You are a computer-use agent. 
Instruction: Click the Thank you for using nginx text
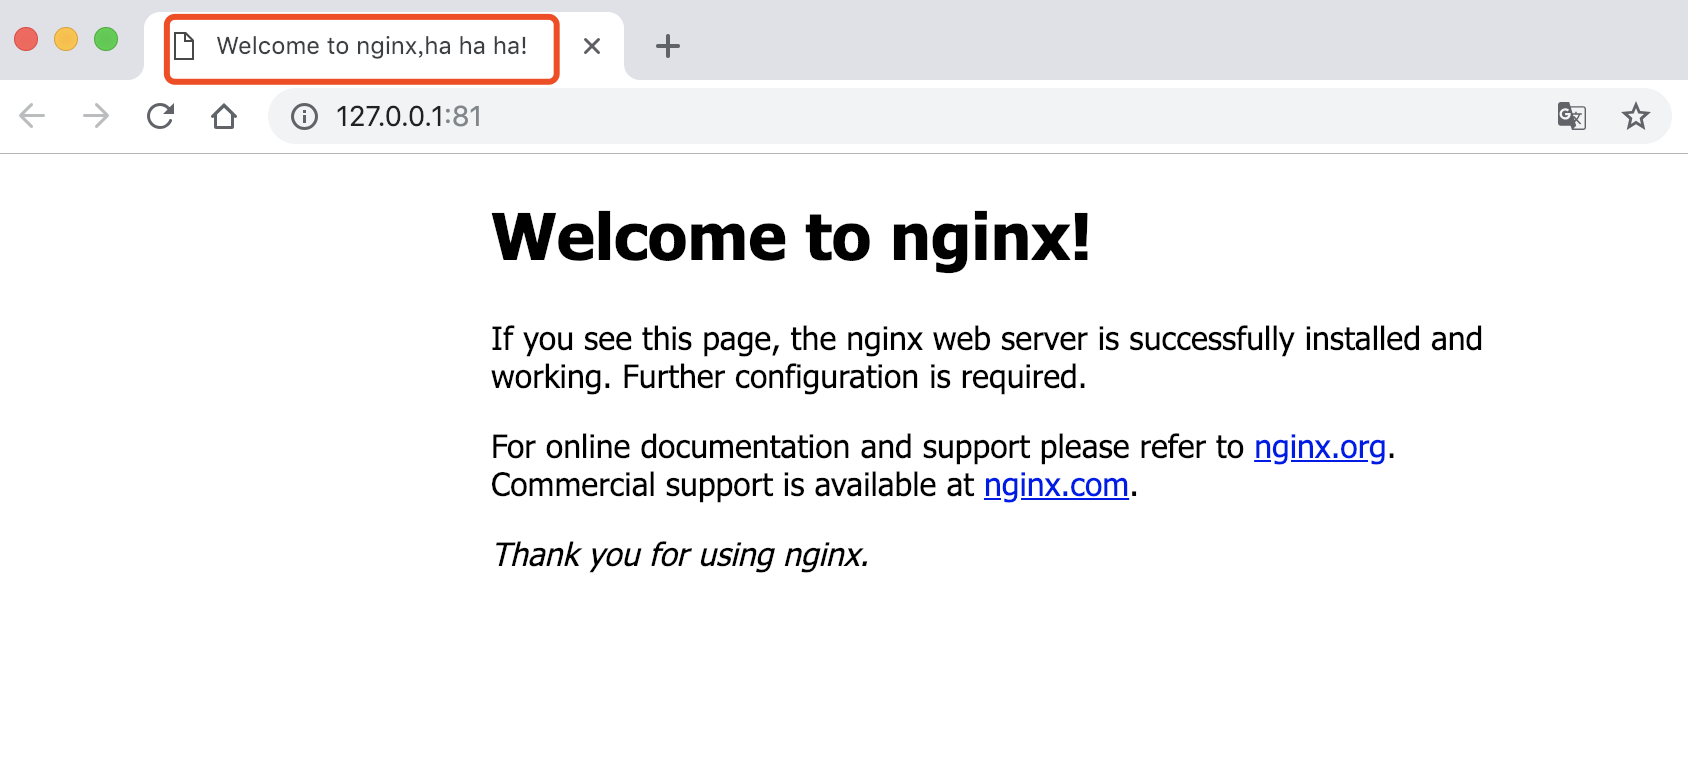pyautogui.click(x=681, y=554)
